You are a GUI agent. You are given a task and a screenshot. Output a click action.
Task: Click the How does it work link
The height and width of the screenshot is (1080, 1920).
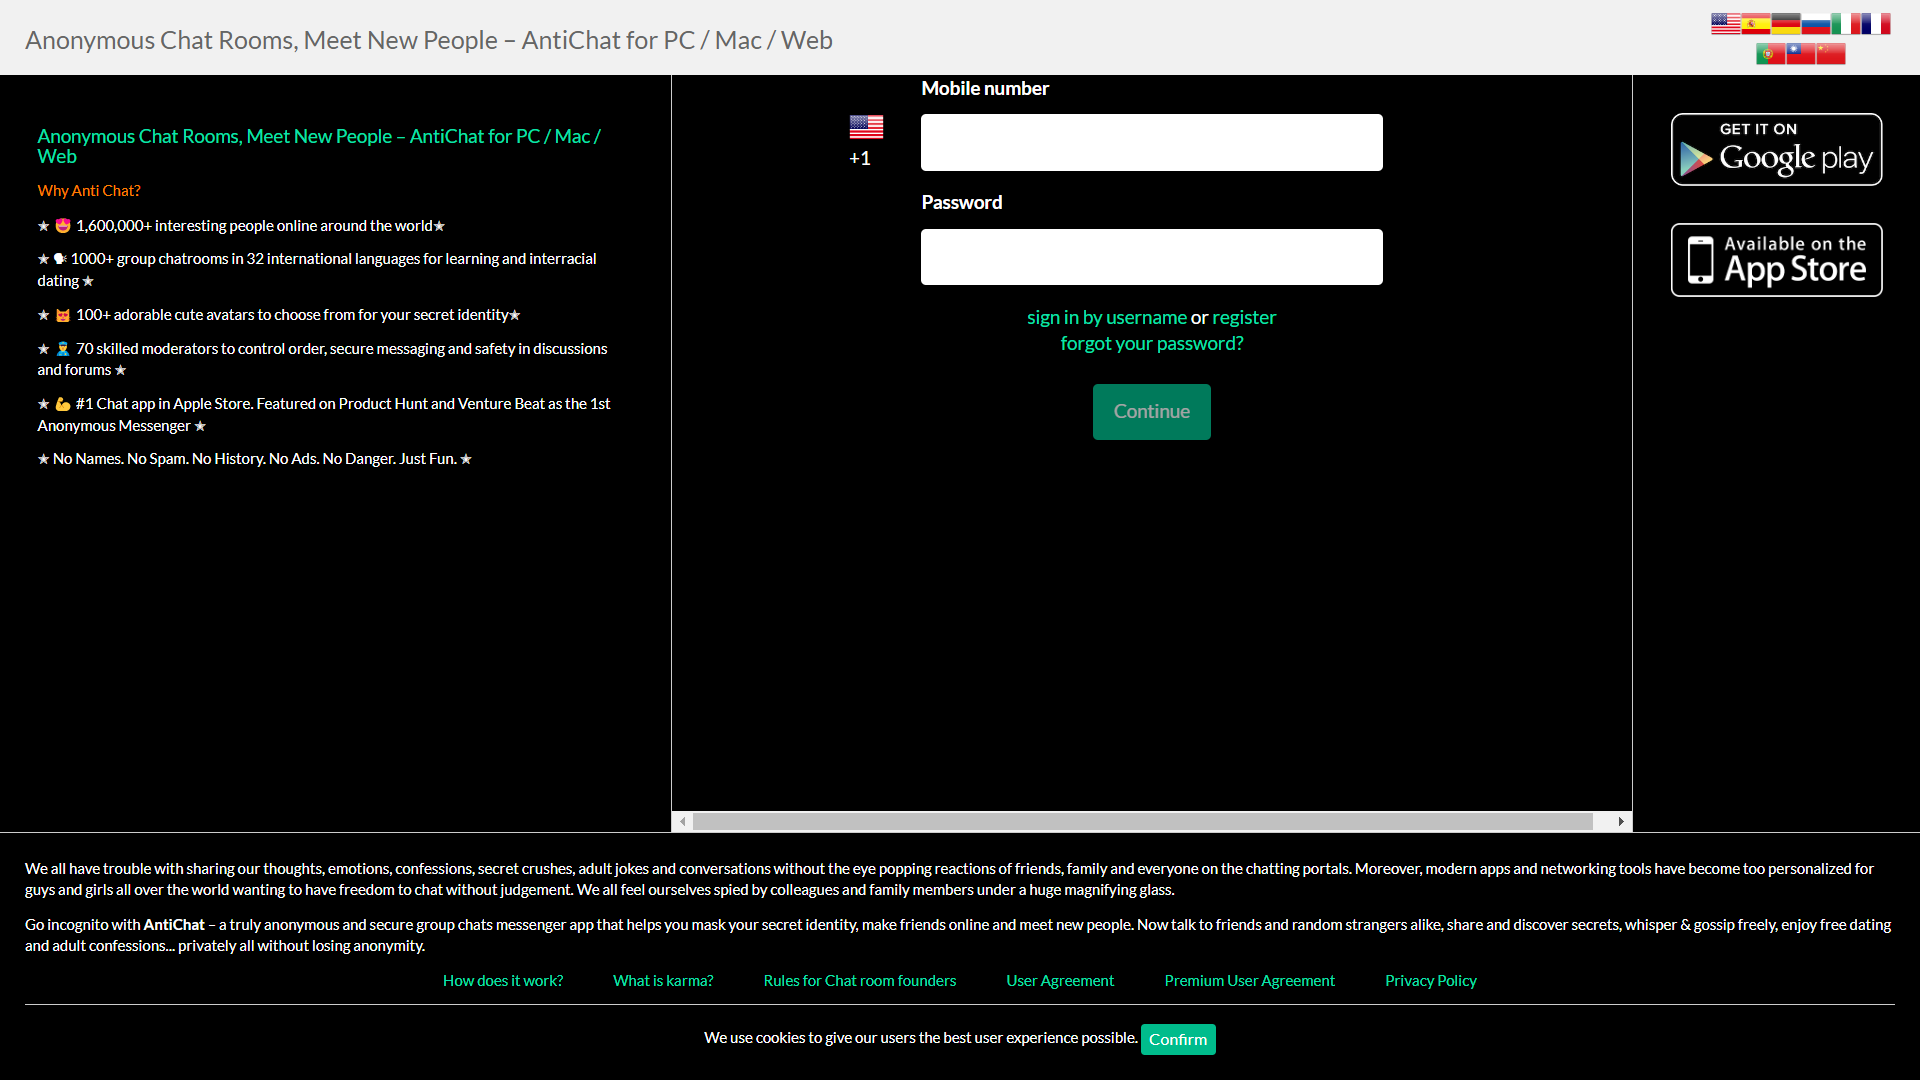(502, 980)
